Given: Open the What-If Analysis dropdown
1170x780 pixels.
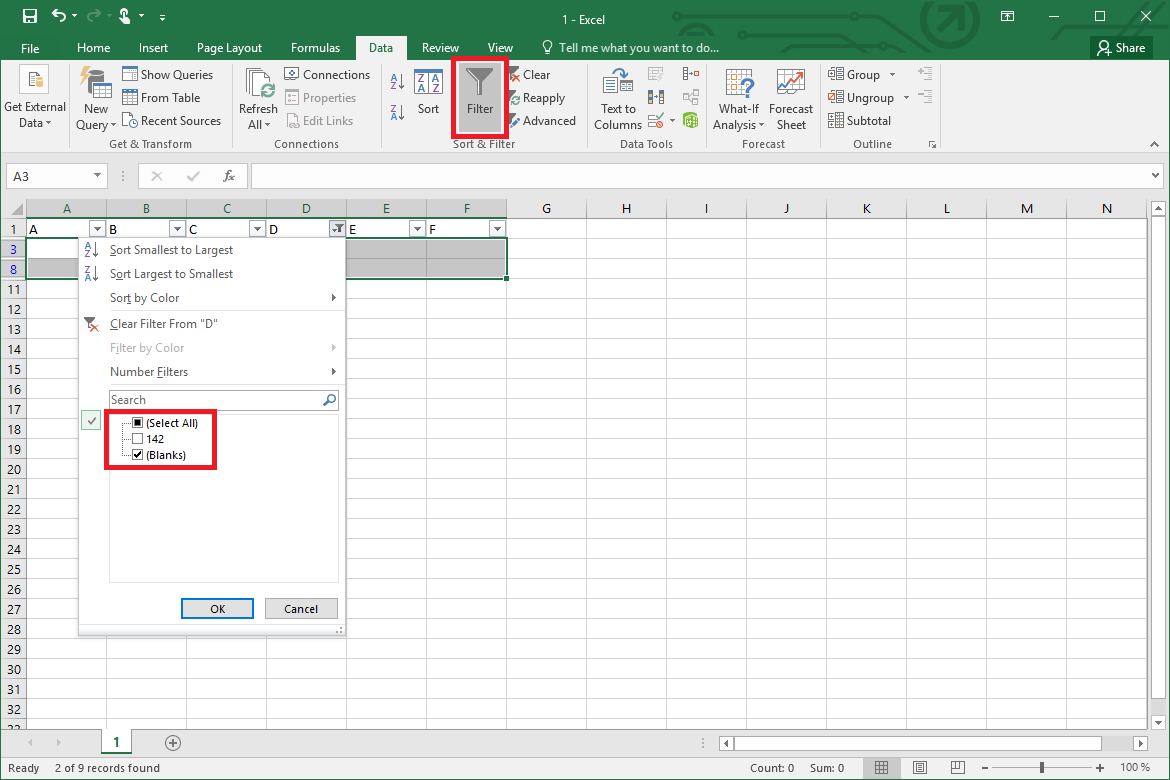Looking at the screenshot, I should (738, 97).
